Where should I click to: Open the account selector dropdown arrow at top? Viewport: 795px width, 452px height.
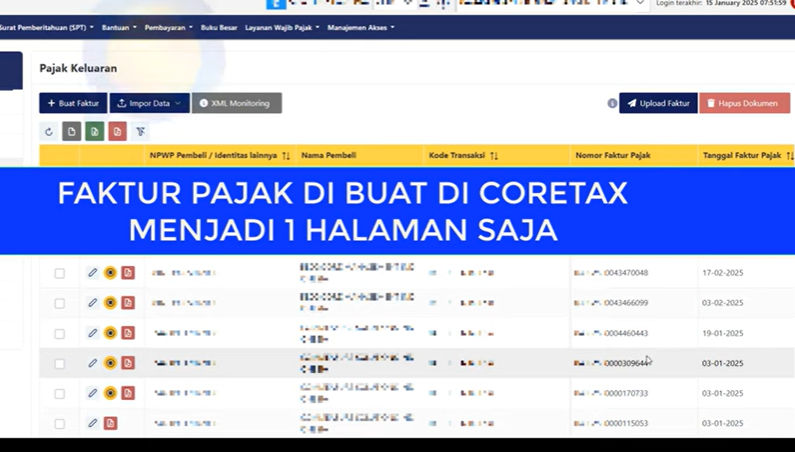(x=640, y=3)
